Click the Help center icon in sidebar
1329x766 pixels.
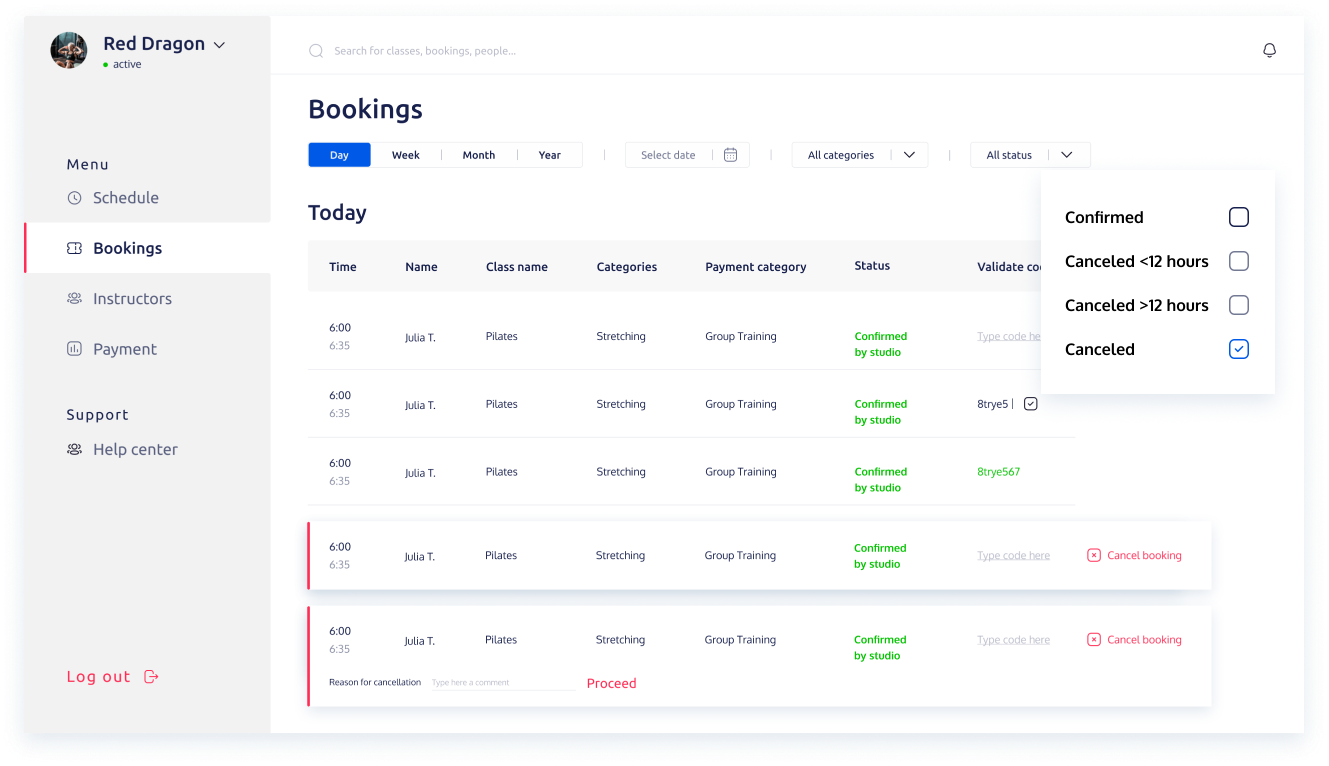pyautogui.click(x=74, y=450)
